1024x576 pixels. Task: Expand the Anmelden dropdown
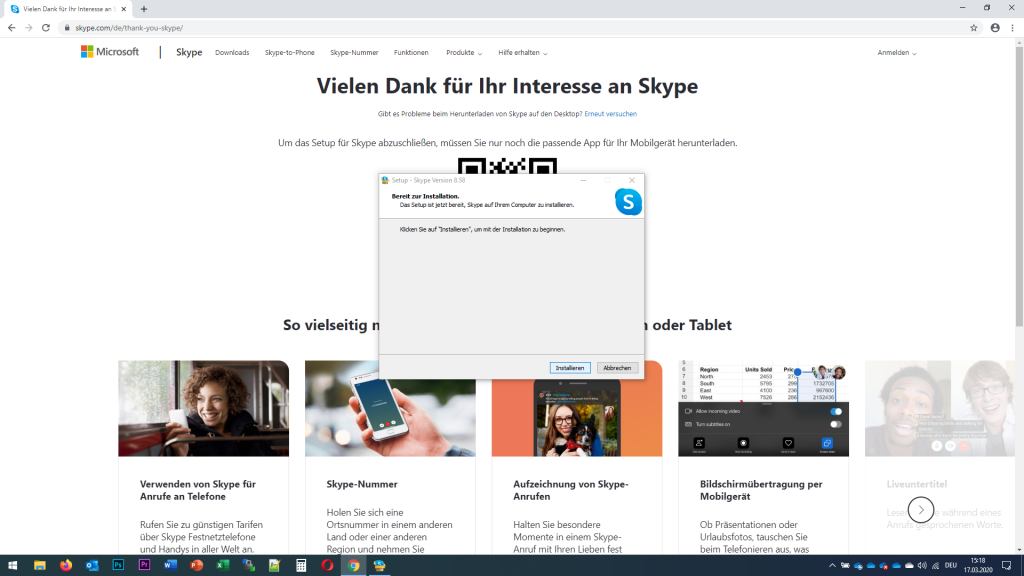point(897,53)
